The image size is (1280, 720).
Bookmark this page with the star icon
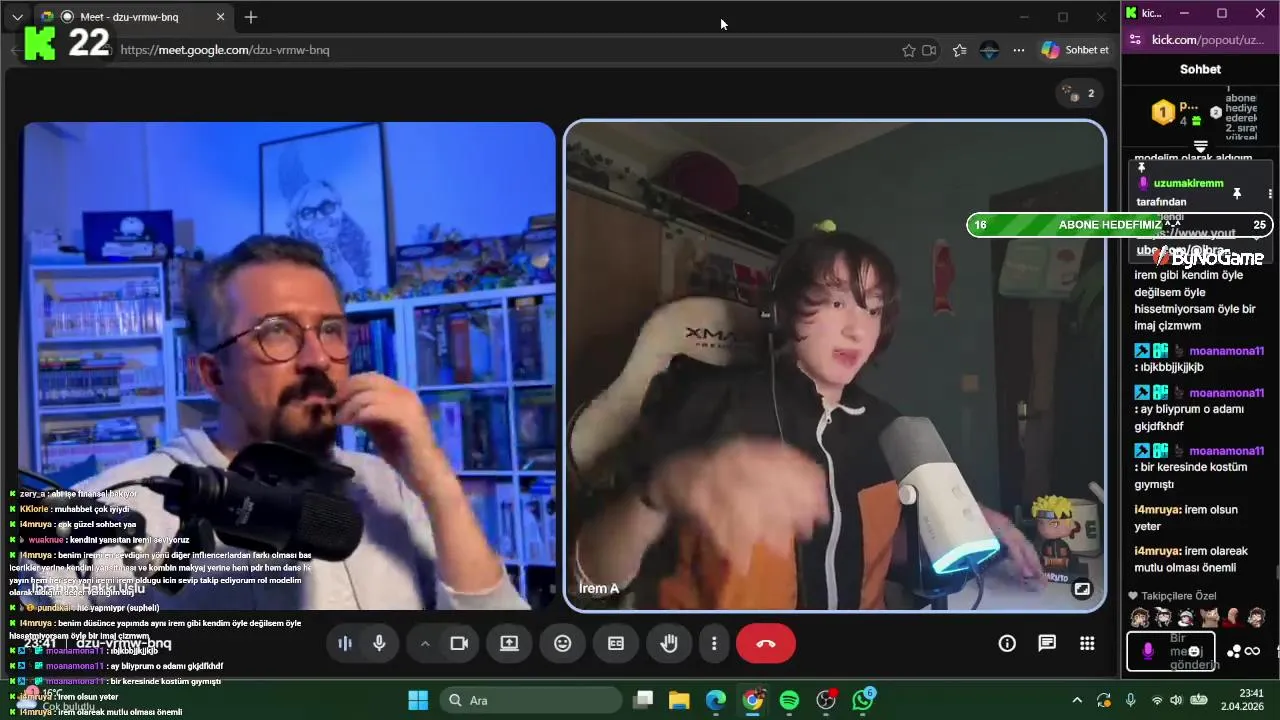(x=909, y=50)
